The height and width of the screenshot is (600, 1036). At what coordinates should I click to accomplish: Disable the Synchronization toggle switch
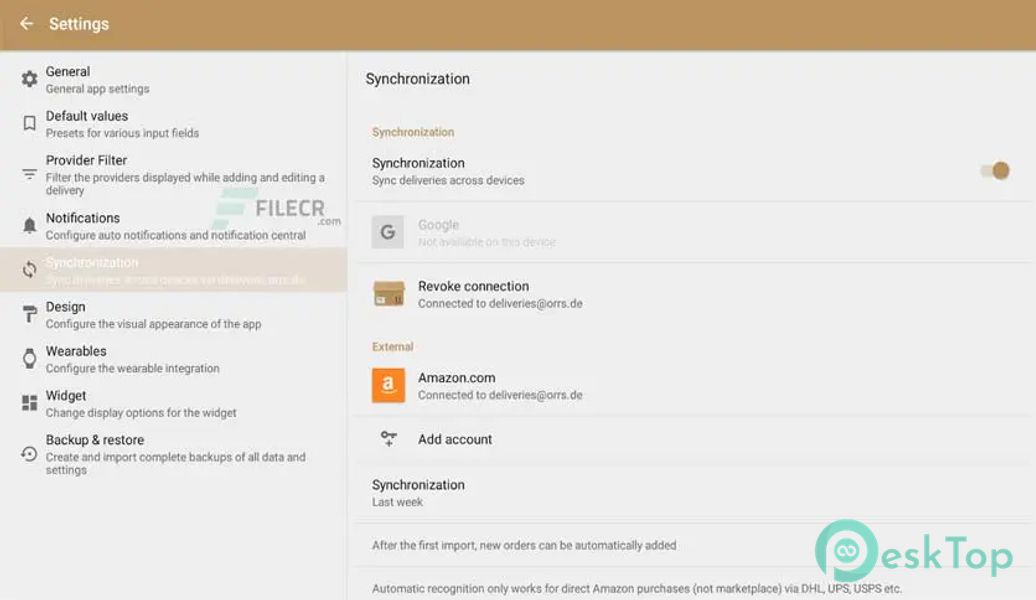(994, 171)
